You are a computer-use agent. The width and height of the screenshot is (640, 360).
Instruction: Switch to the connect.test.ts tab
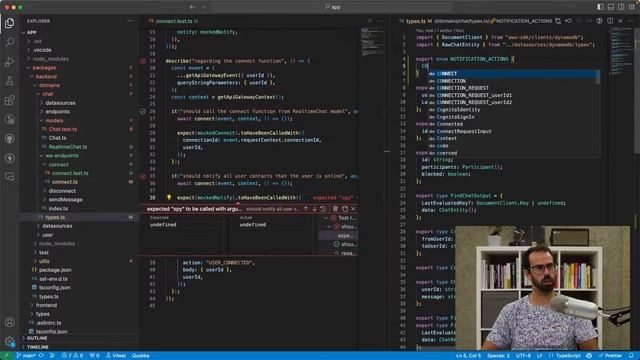173,21
